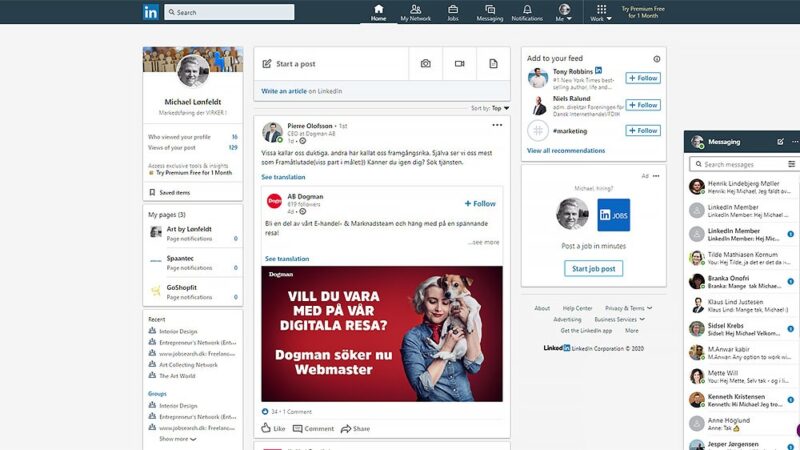Click Start job post button
Viewport: 800px width, 450px height.
click(593, 268)
